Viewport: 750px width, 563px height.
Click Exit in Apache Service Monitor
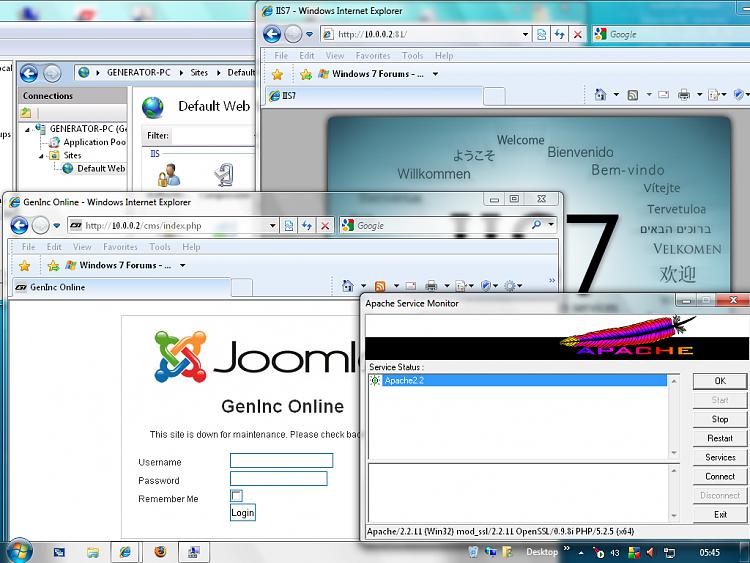click(719, 515)
